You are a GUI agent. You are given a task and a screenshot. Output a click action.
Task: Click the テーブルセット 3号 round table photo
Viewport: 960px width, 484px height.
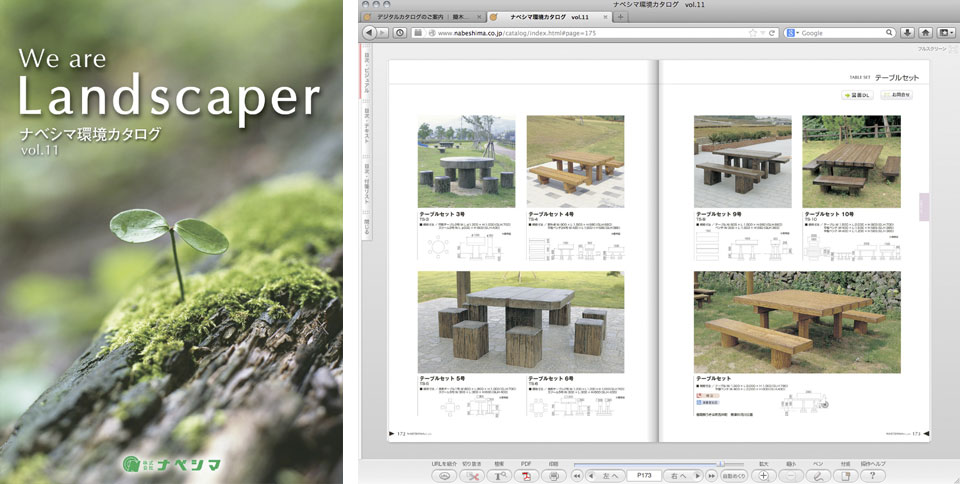(x=467, y=162)
